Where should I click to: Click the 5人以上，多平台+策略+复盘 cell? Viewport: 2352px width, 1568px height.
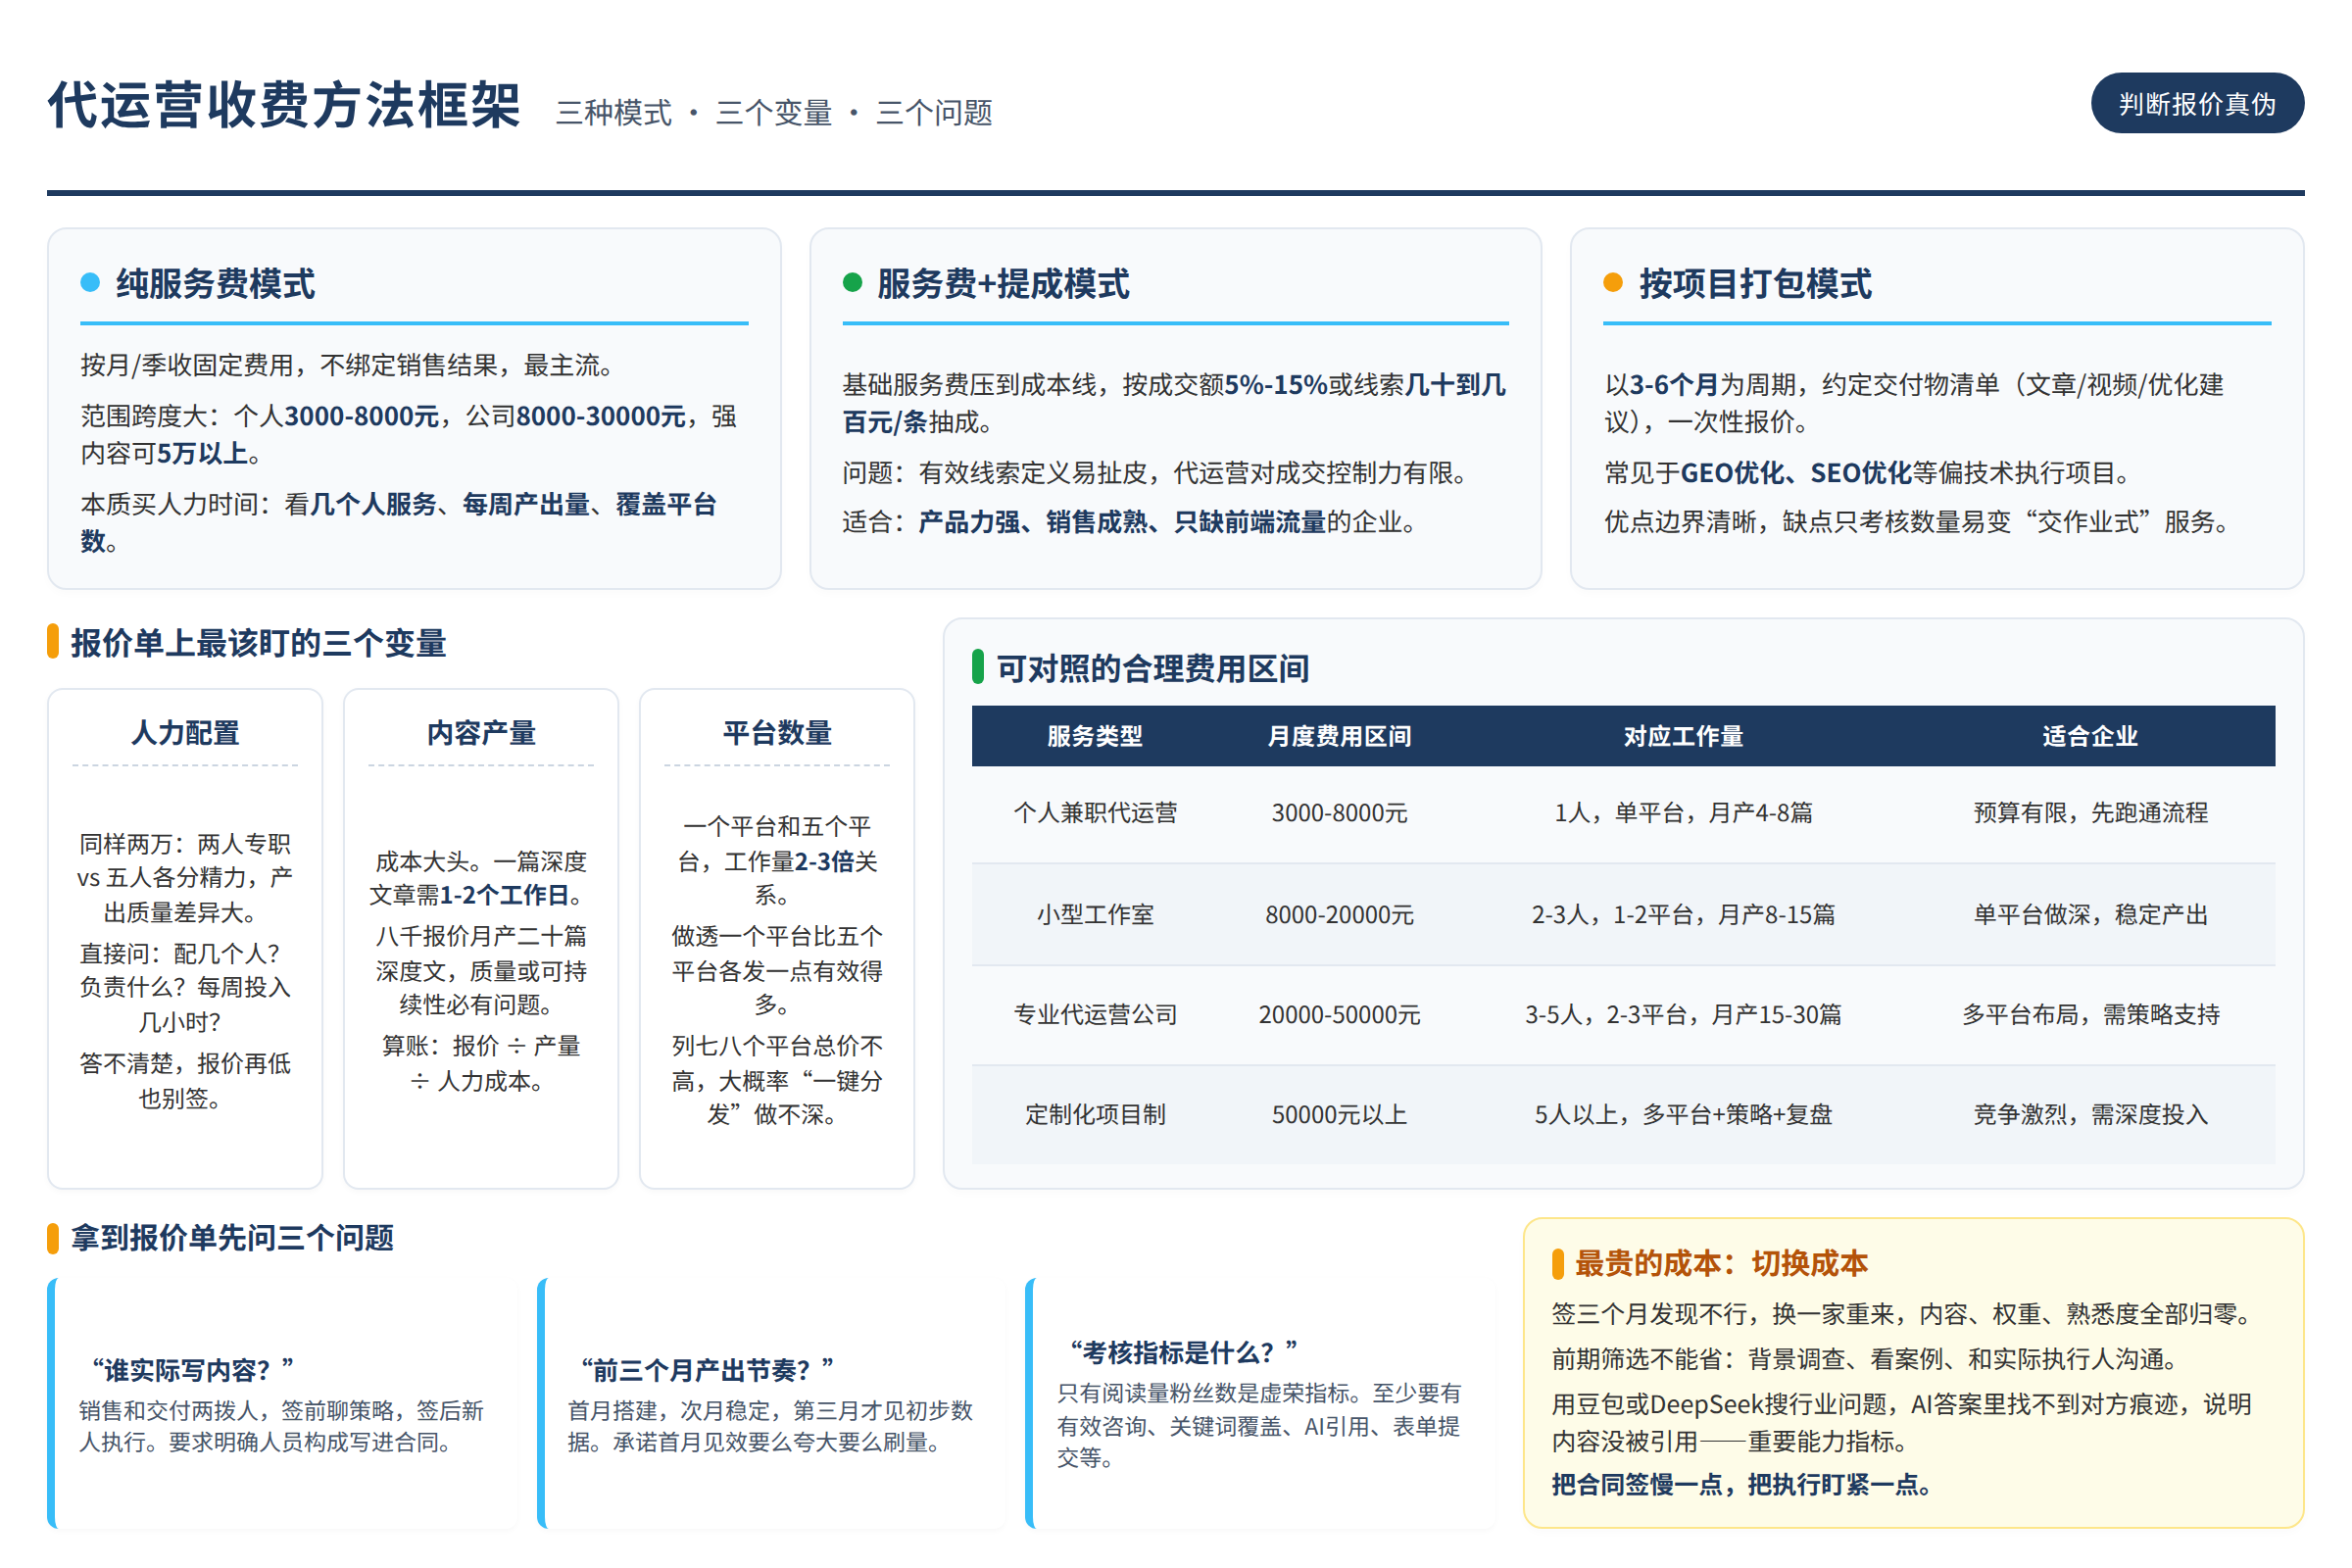point(1683,1114)
